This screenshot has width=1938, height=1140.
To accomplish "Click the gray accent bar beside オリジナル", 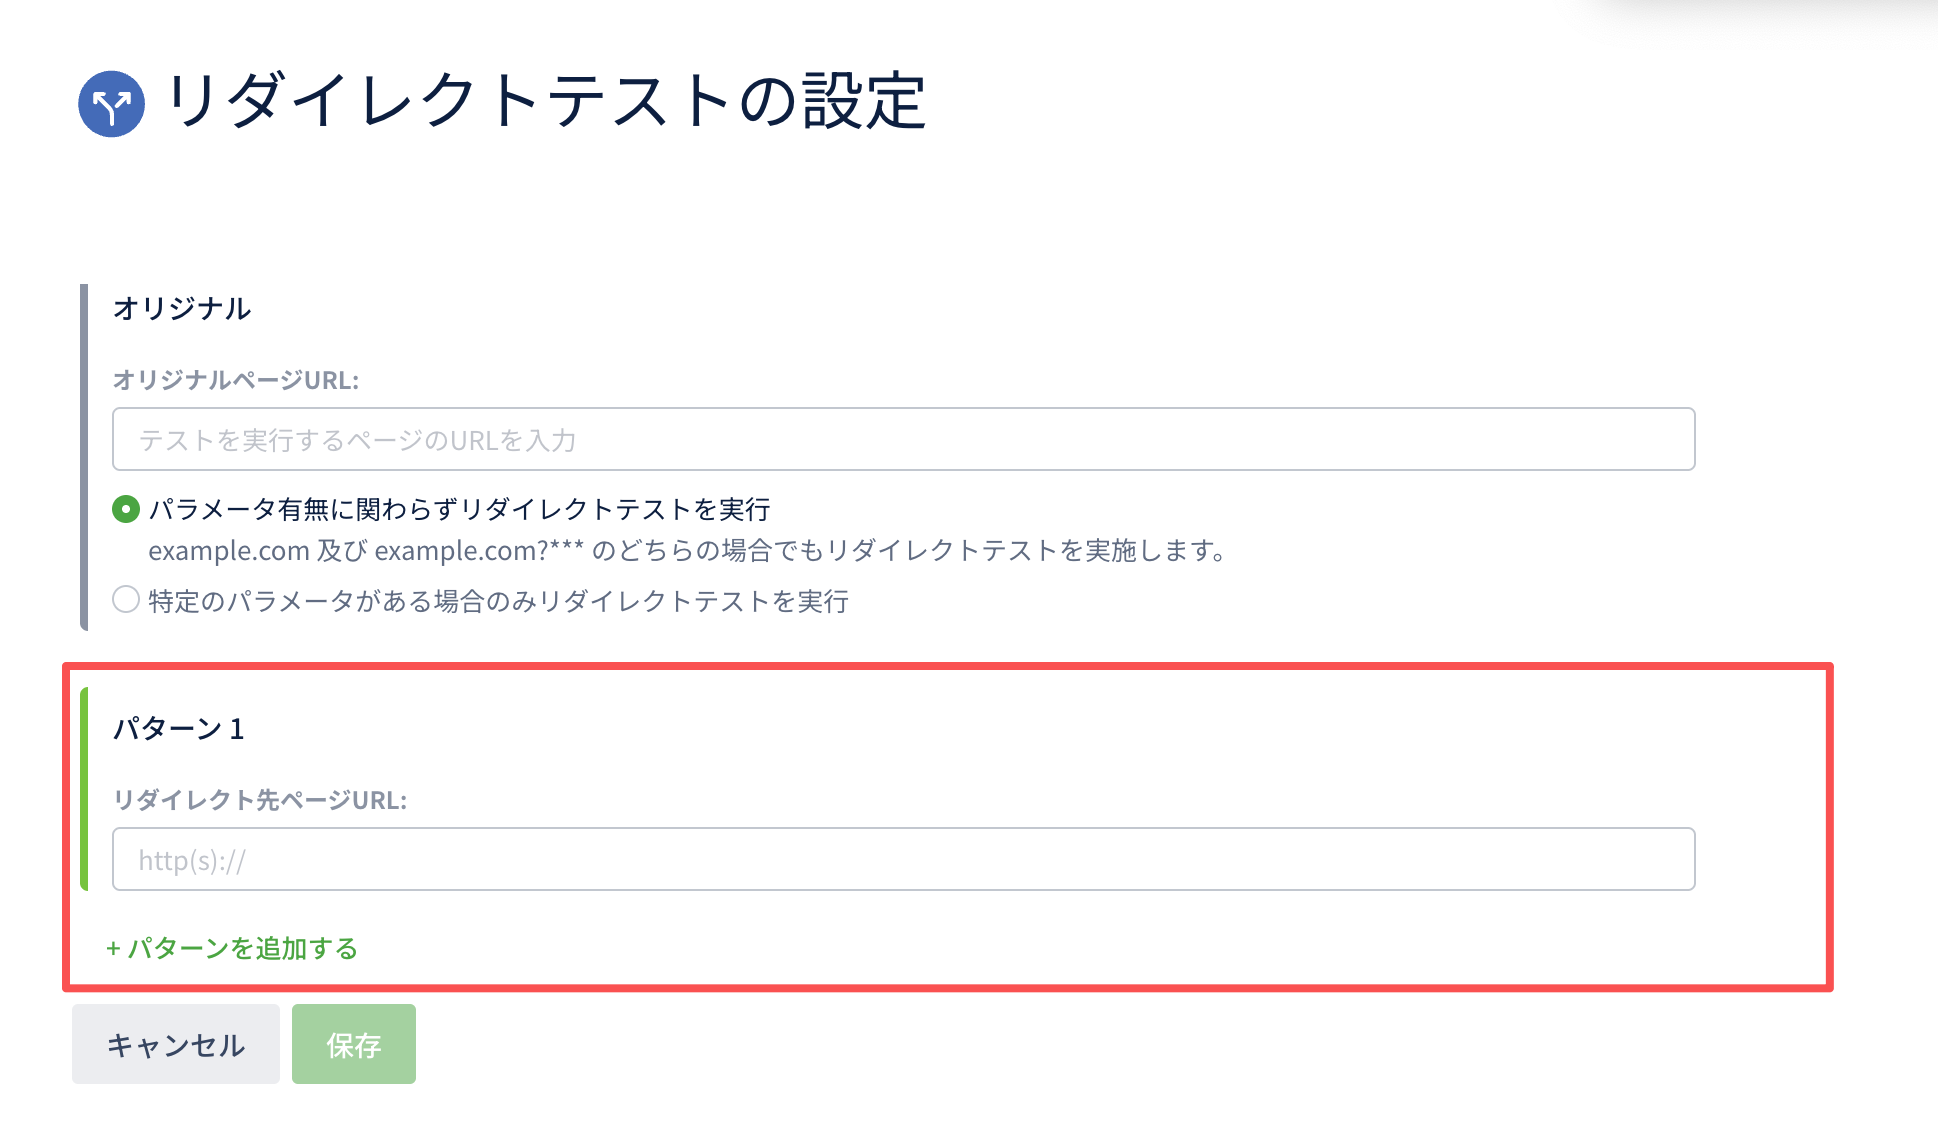I will tap(84, 457).
